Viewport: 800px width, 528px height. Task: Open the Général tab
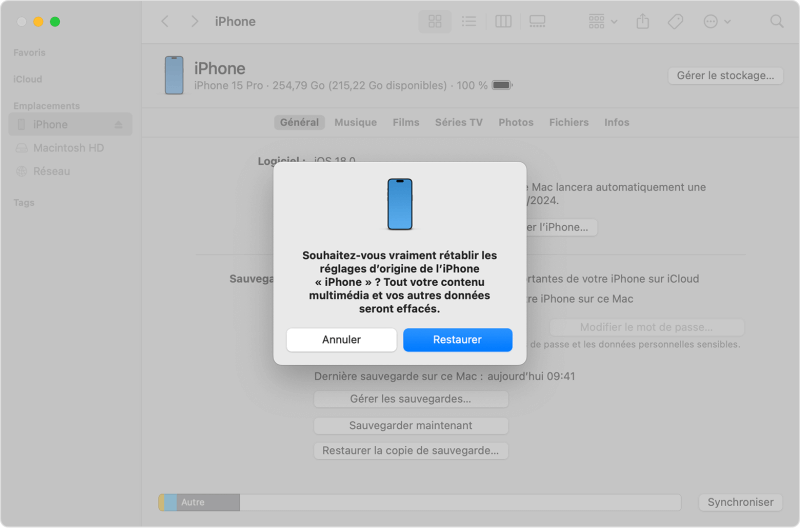(299, 122)
